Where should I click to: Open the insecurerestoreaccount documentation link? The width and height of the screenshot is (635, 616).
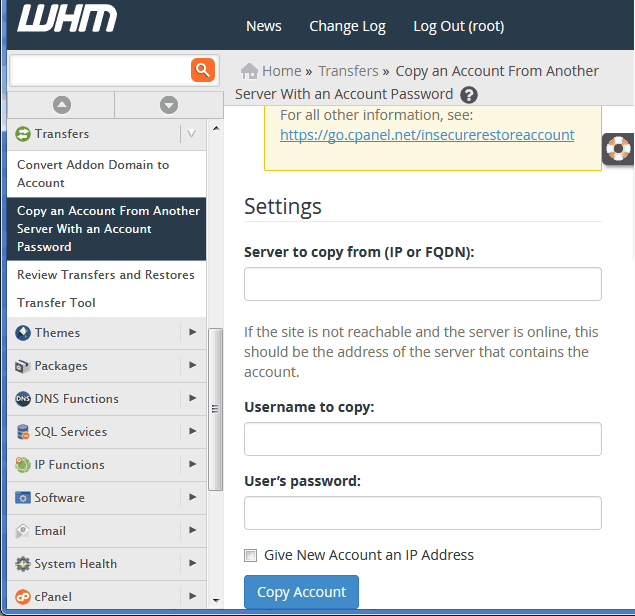(427, 135)
